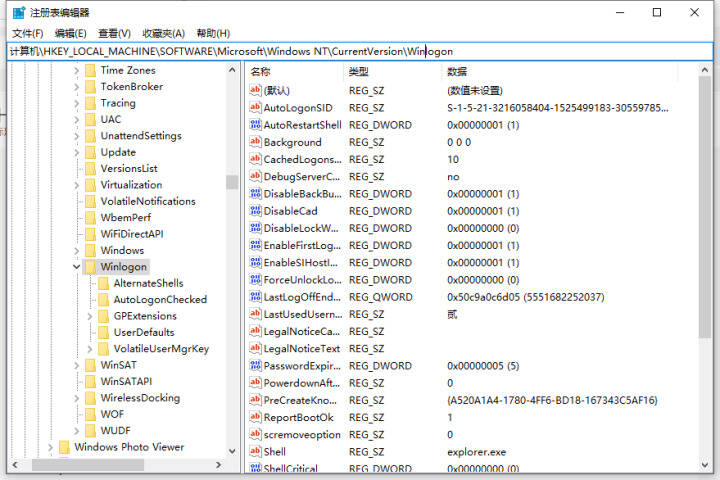This screenshot has width=720, height=480.
Task: Open the 文件(F) menu
Action: click(28, 33)
